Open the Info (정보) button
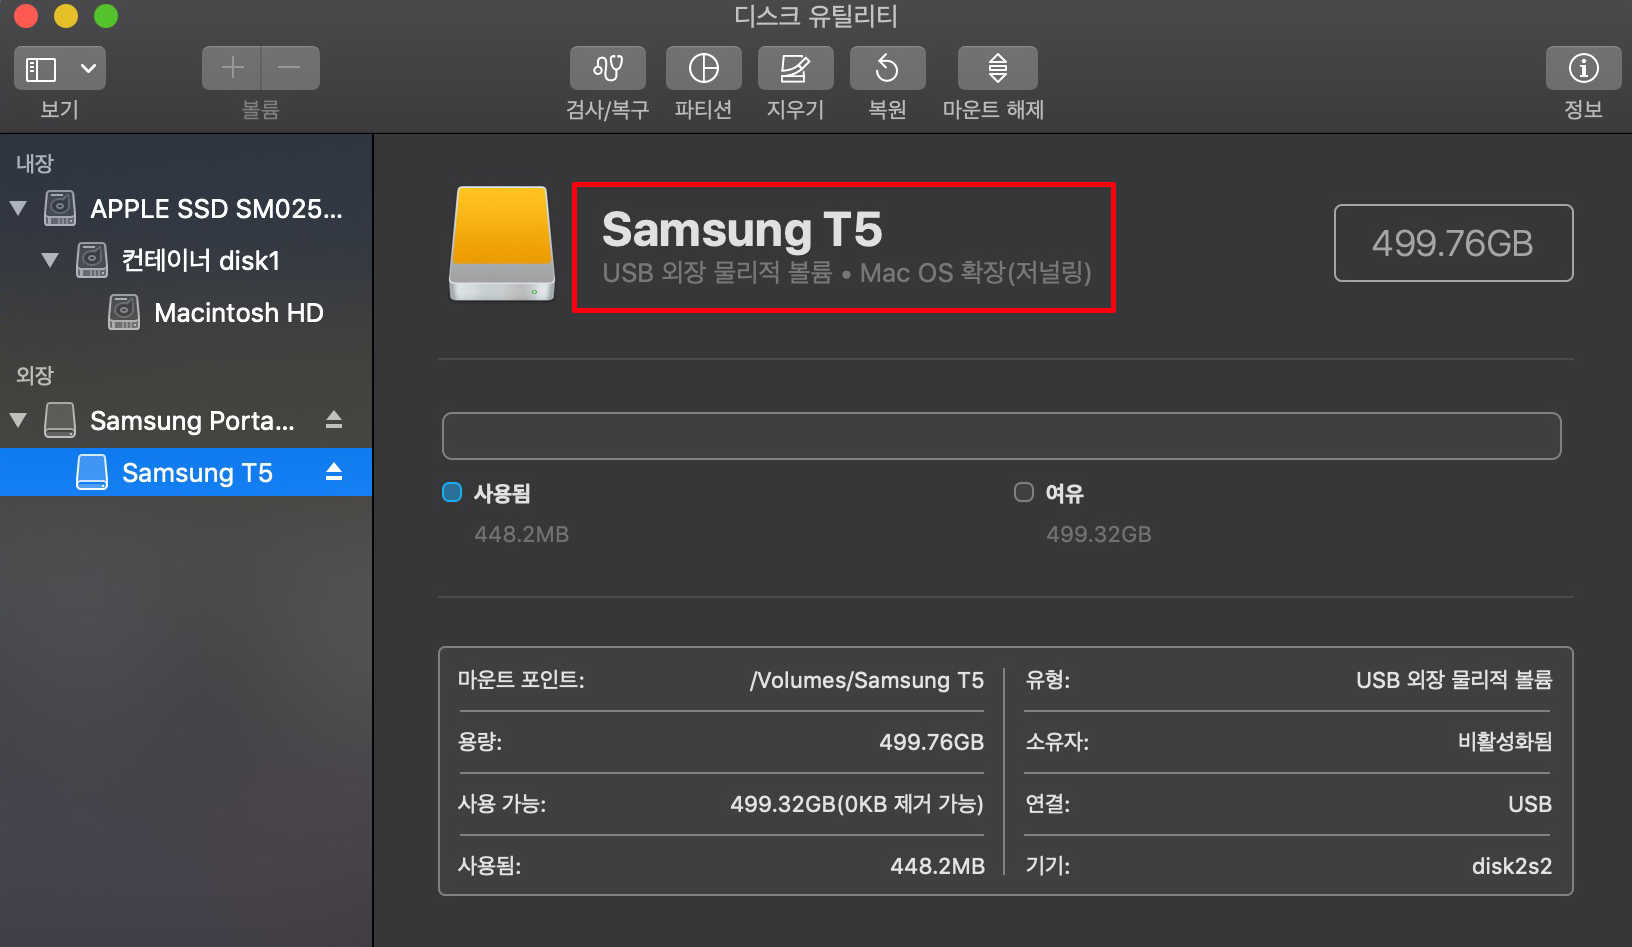Screen dimensions: 1632x947 tap(1583, 68)
